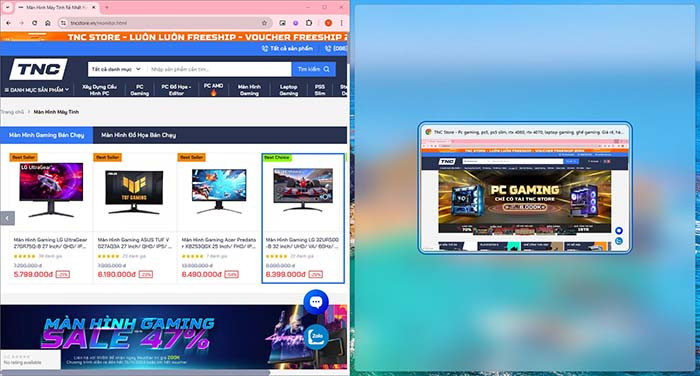
Task: Open the tab search chevron in Chrome
Action: click(x=7, y=8)
